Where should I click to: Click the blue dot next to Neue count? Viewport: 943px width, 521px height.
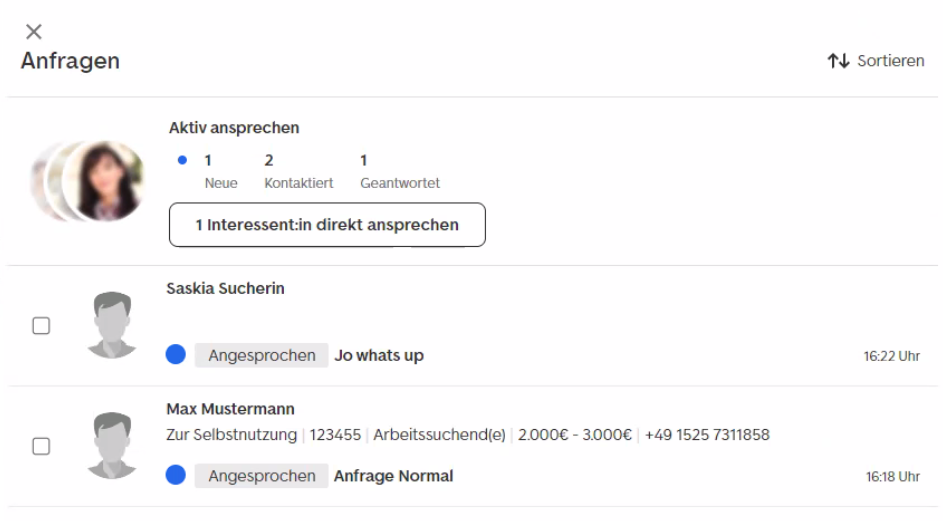click(182, 160)
